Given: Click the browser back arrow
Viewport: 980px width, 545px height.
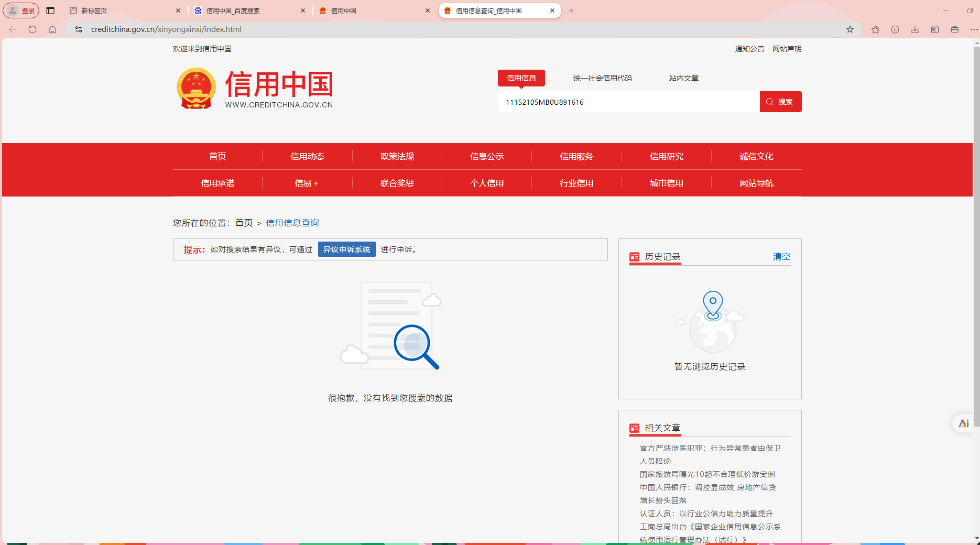Looking at the screenshot, I should (12, 29).
